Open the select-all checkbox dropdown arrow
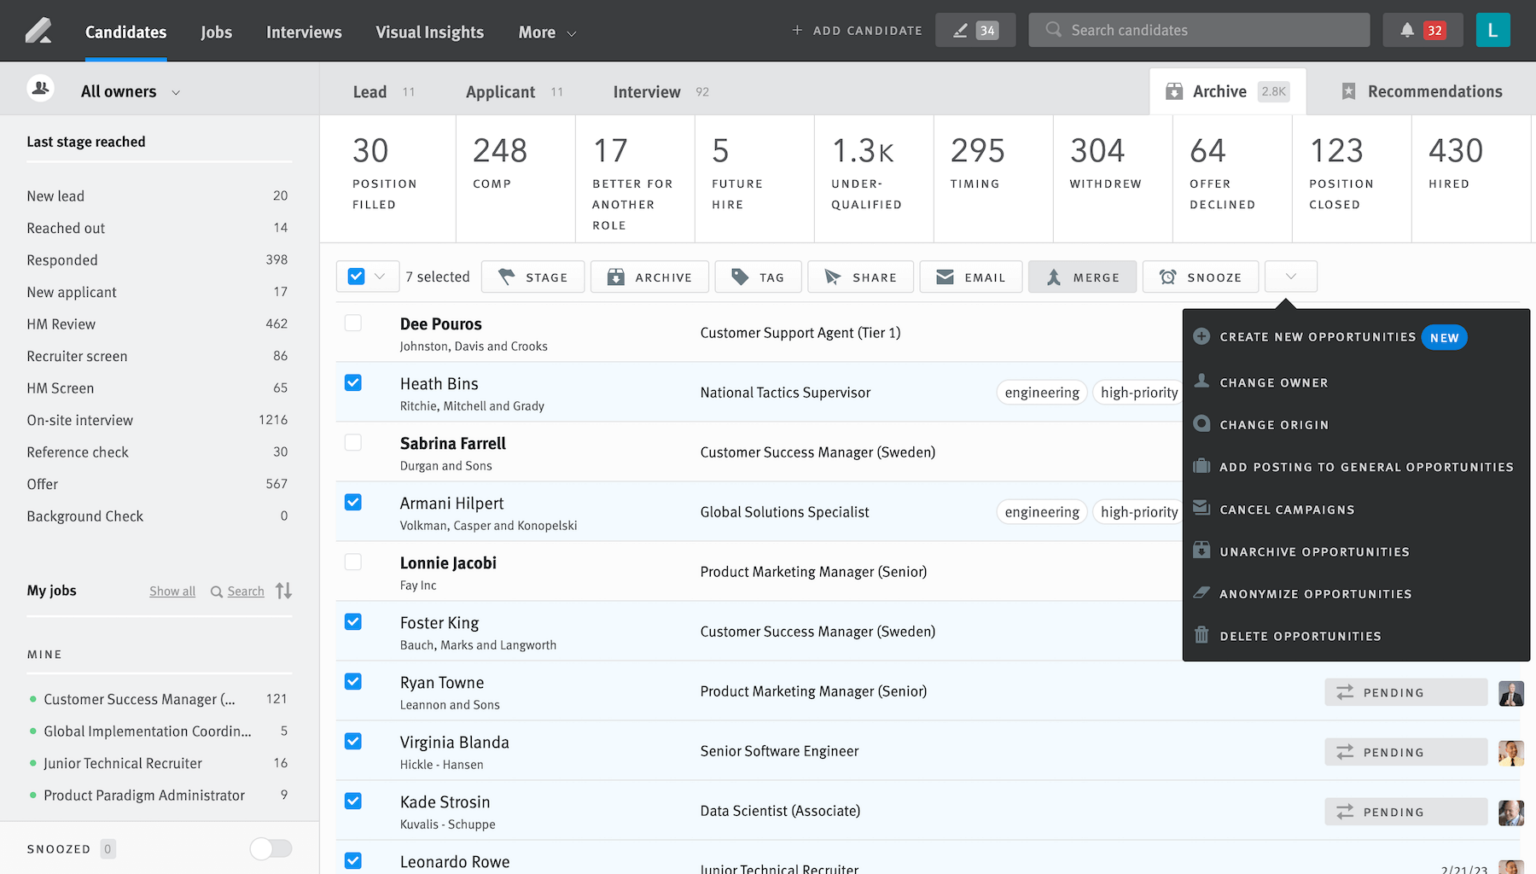Screen dimensions: 1536x874 [x=379, y=276]
